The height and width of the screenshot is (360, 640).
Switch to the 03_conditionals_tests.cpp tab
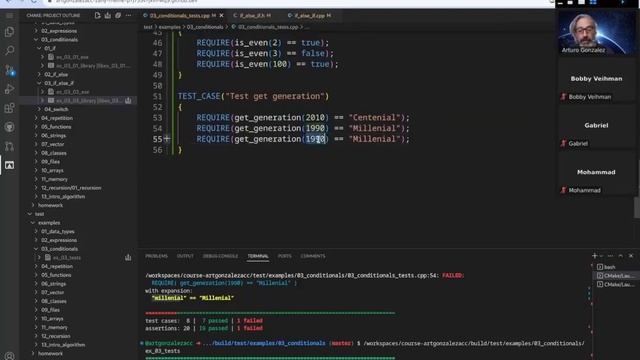180,16
